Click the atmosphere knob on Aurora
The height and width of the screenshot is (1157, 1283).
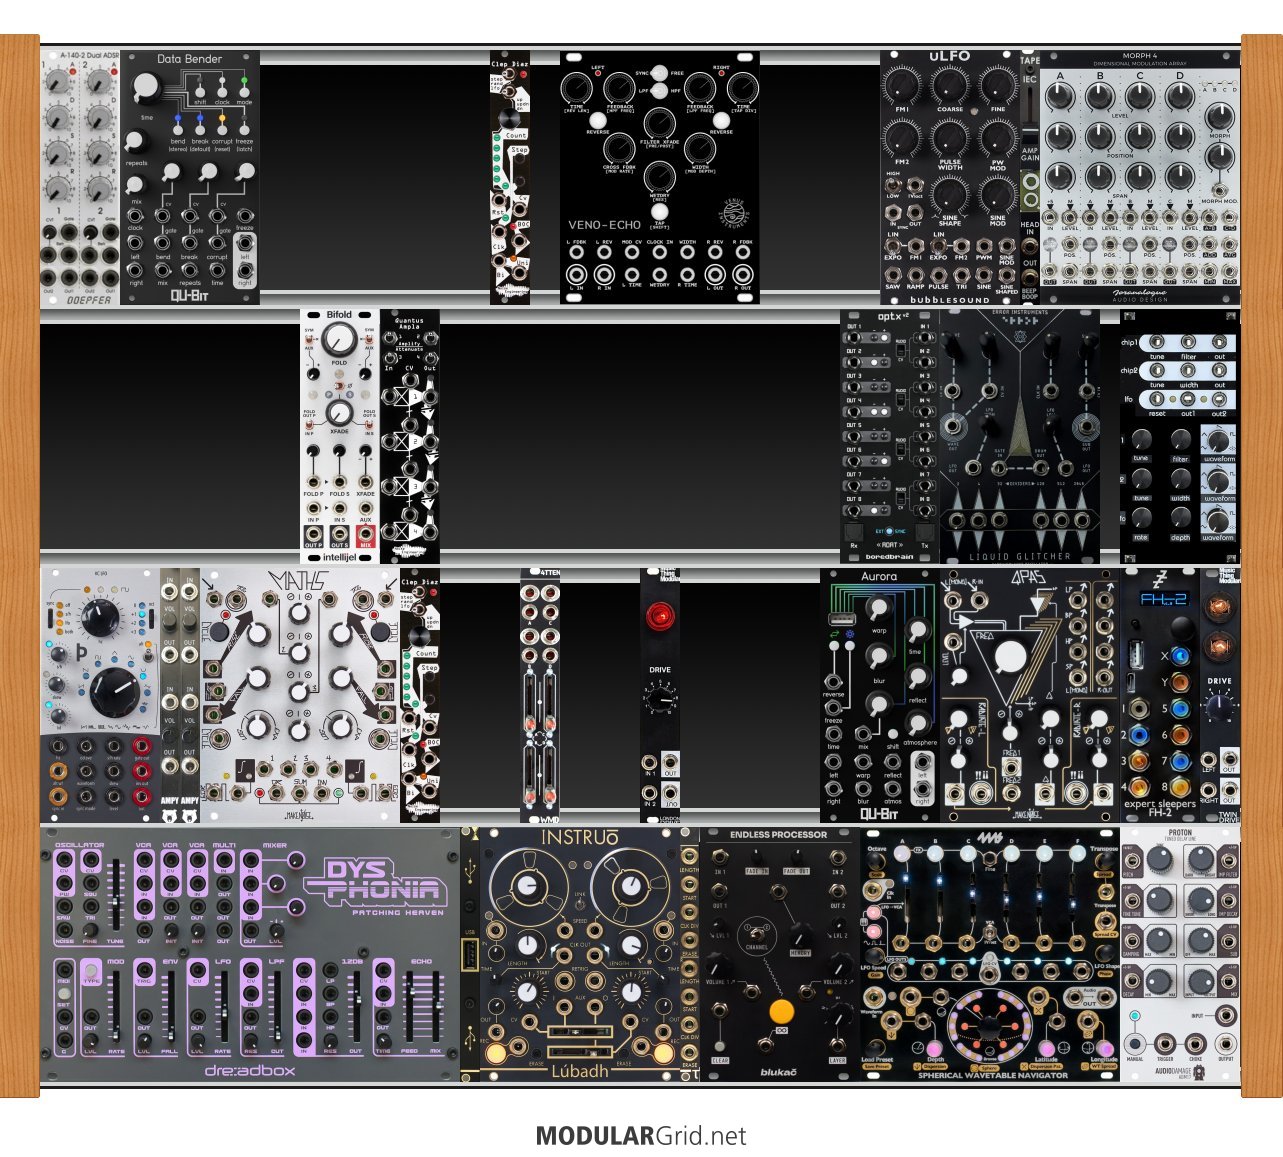pos(916,722)
